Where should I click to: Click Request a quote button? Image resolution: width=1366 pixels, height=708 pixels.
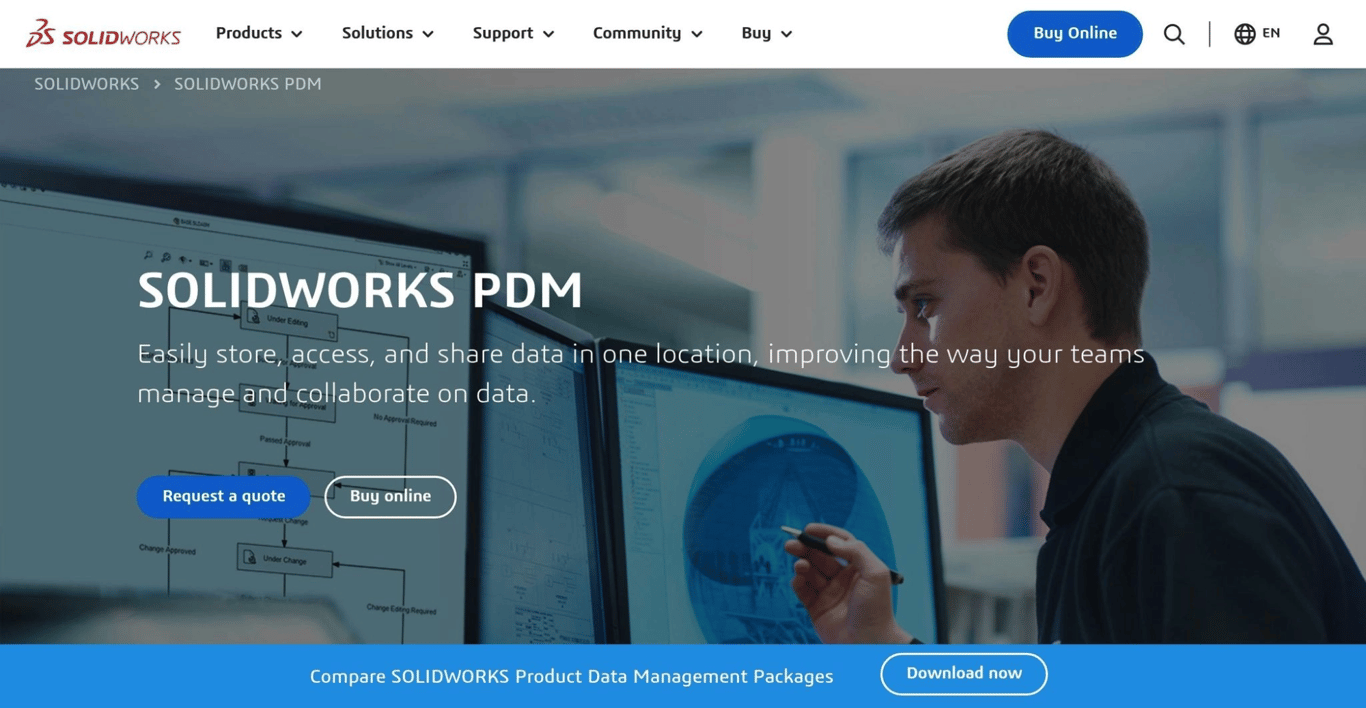[224, 497]
